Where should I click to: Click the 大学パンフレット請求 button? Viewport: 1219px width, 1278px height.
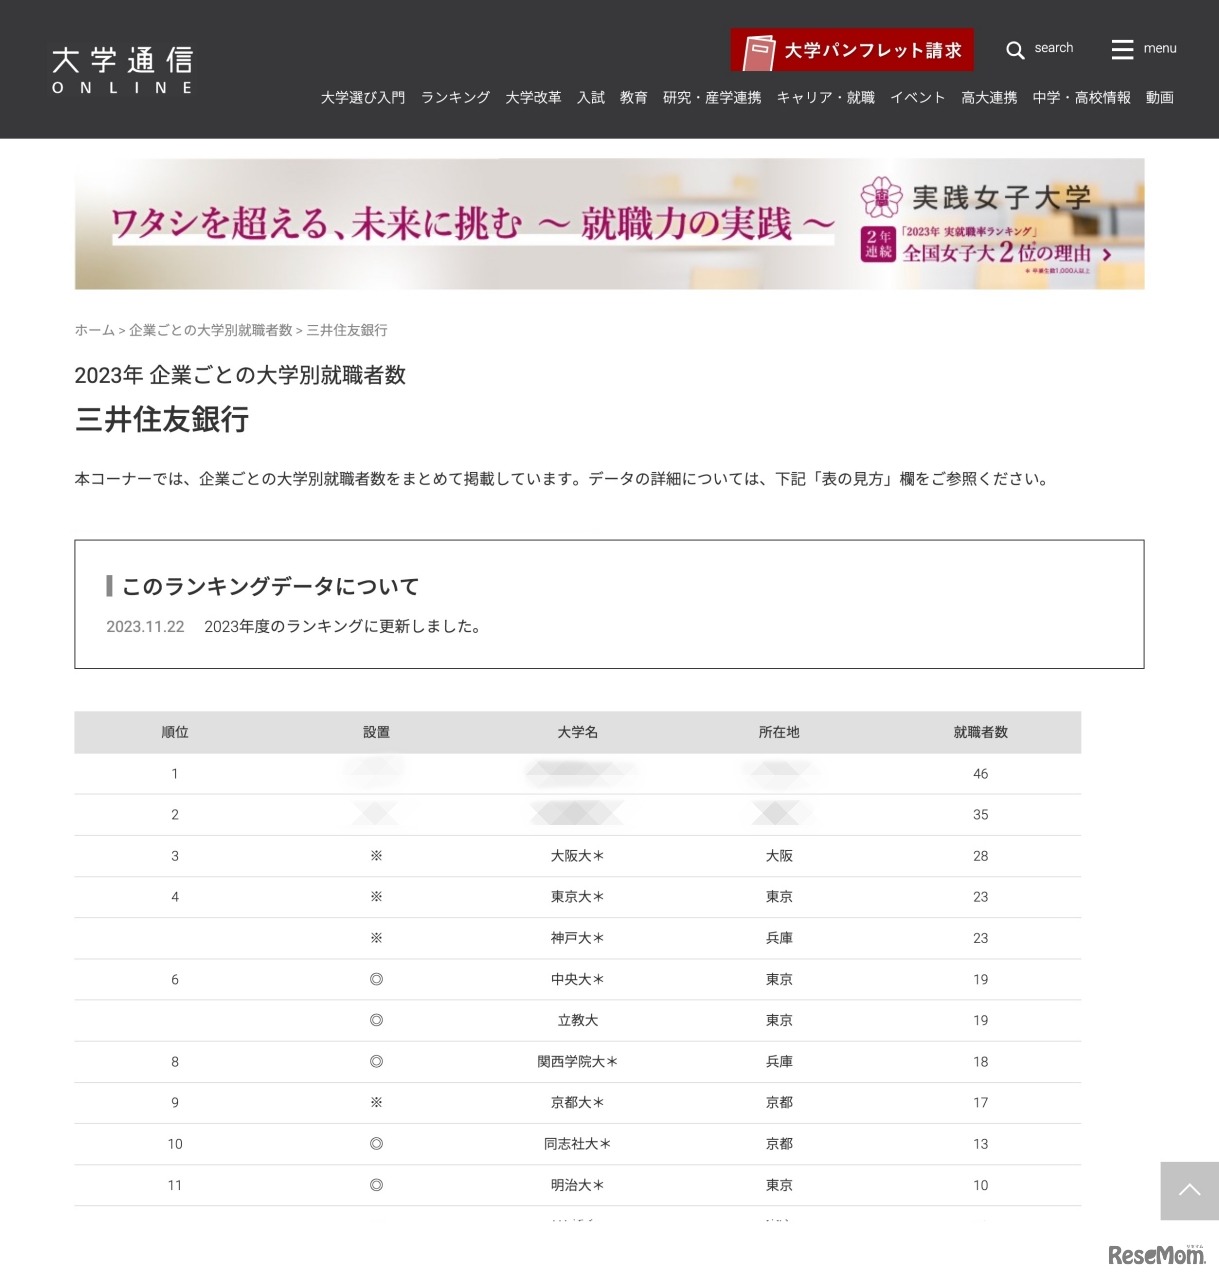(x=852, y=50)
